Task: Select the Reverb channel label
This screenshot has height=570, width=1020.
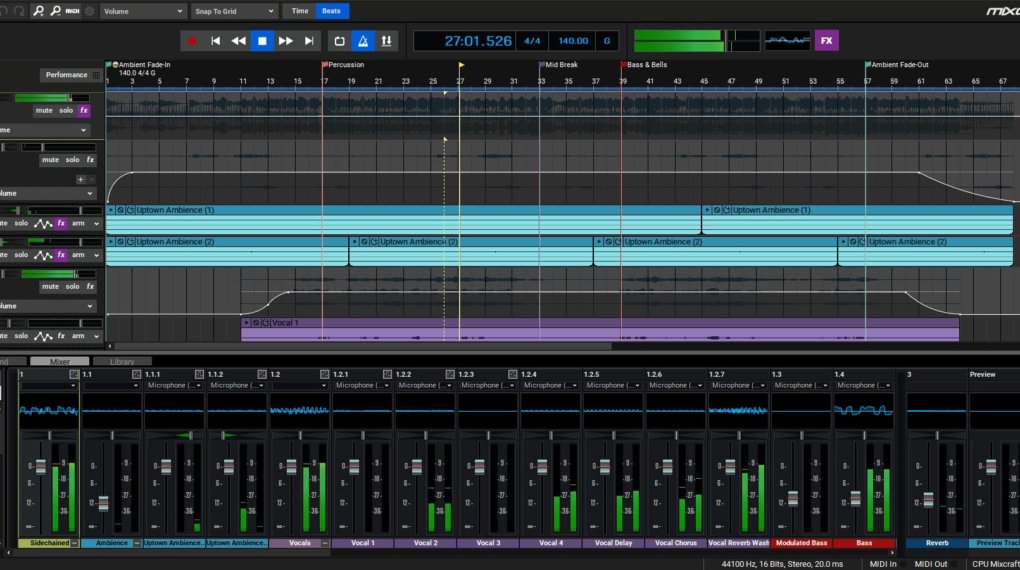Action: pyautogui.click(x=937, y=543)
